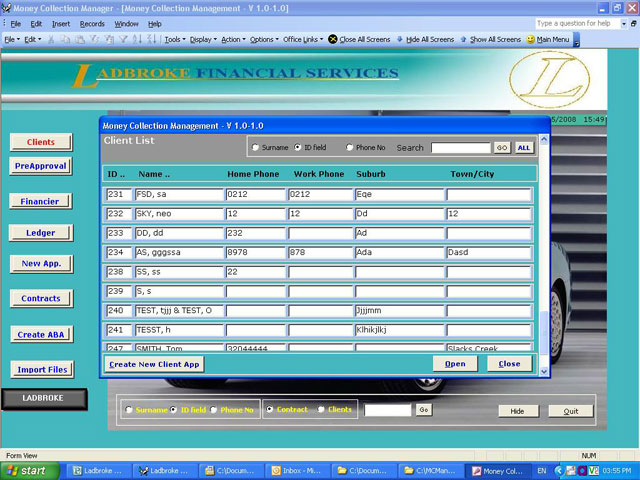The width and height of the screenshot is (640, 480).
Task: Click the Sort Descending toolbar icon
Action: [151, 40]
